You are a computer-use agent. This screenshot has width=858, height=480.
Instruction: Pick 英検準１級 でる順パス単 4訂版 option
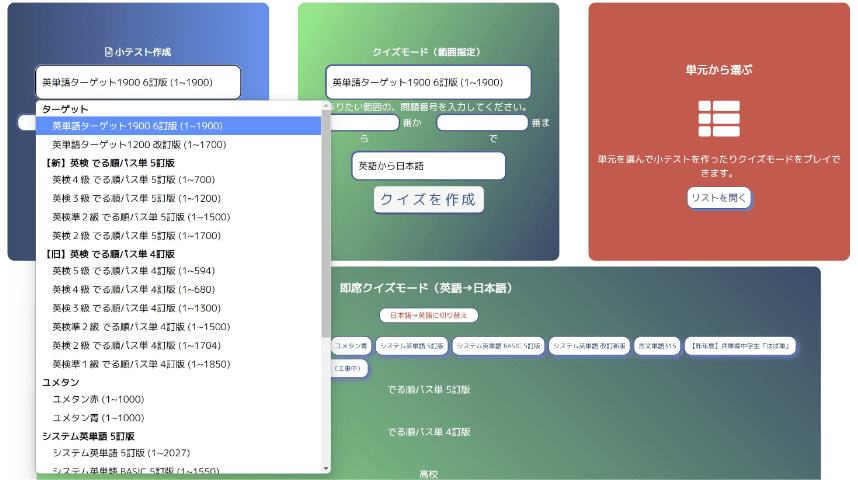click(x=141, y=364)
